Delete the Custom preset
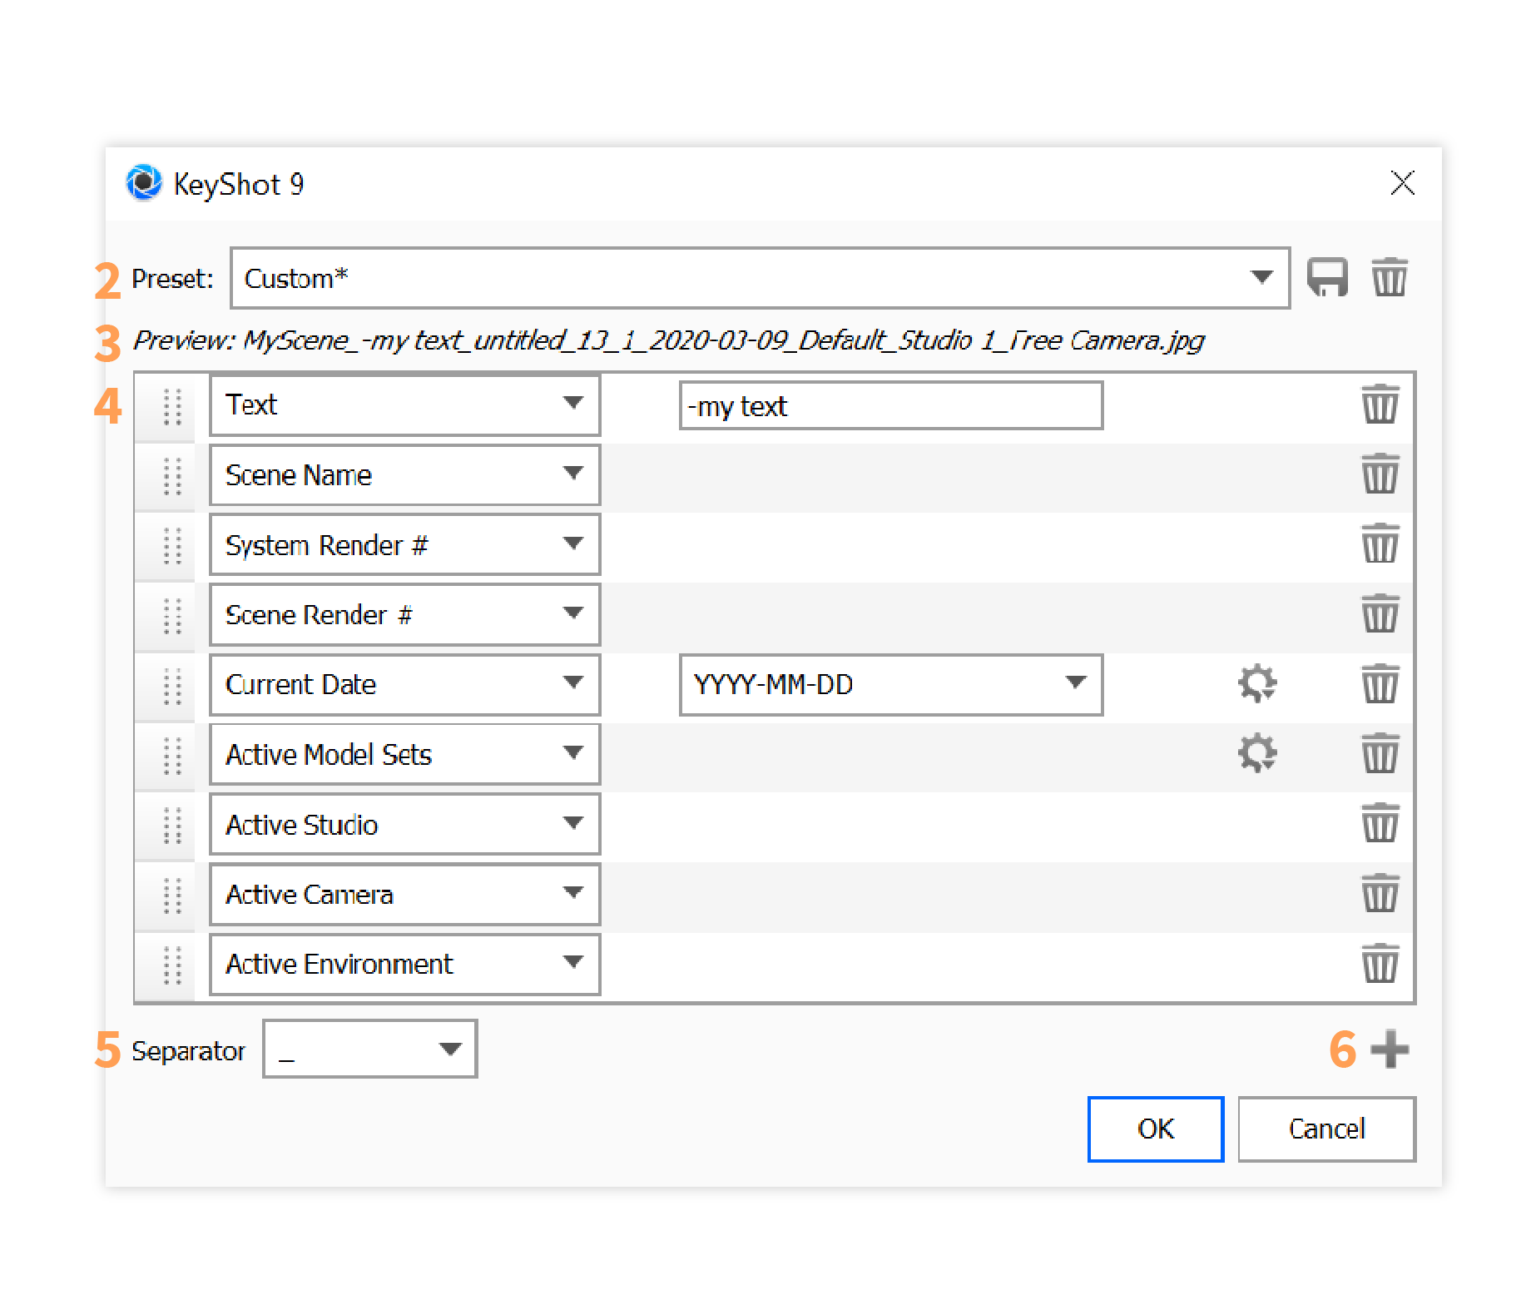Viewport: 1536px width, 1300px height. click(x=1390, y=278)
